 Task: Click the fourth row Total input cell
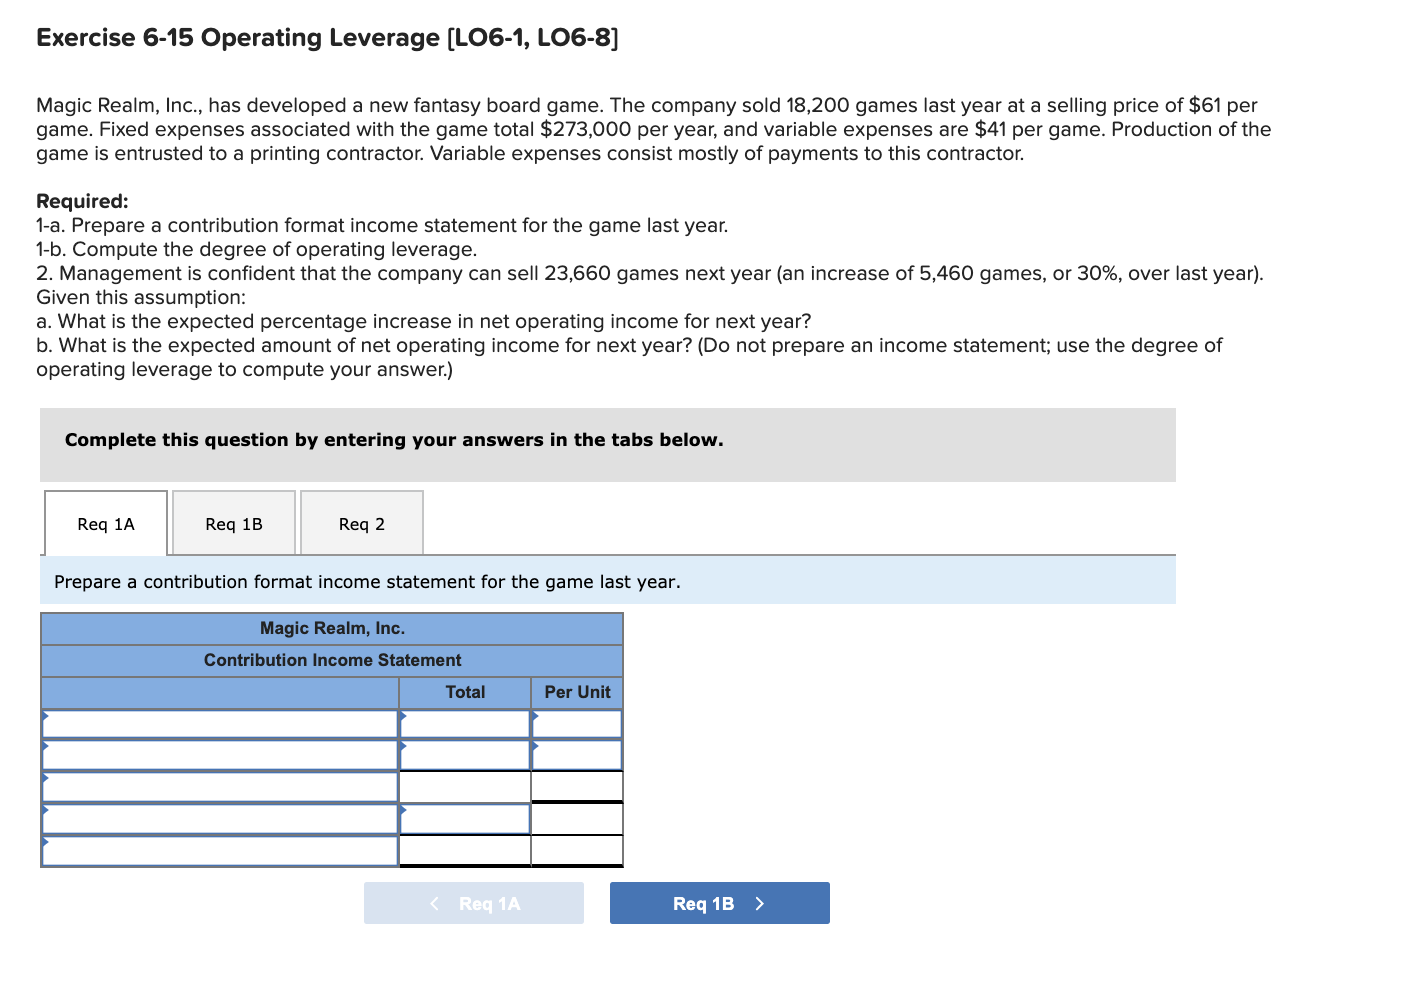[x=465, y=818]
